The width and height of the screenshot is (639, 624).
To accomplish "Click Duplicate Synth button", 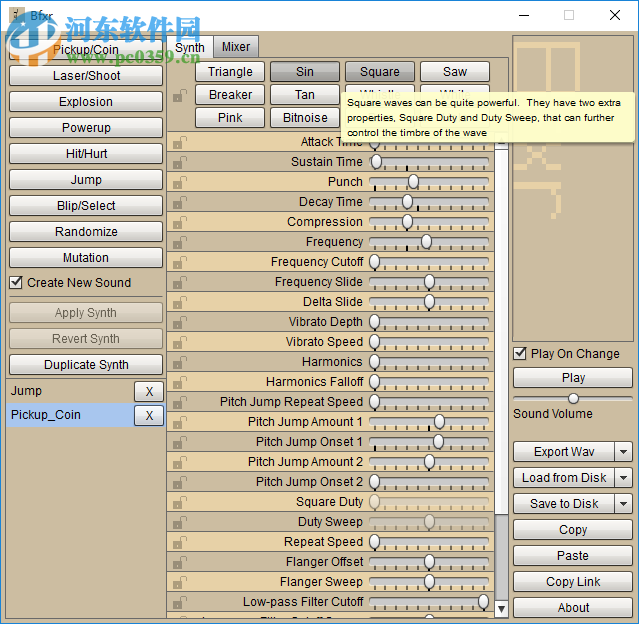I will 86,365.
